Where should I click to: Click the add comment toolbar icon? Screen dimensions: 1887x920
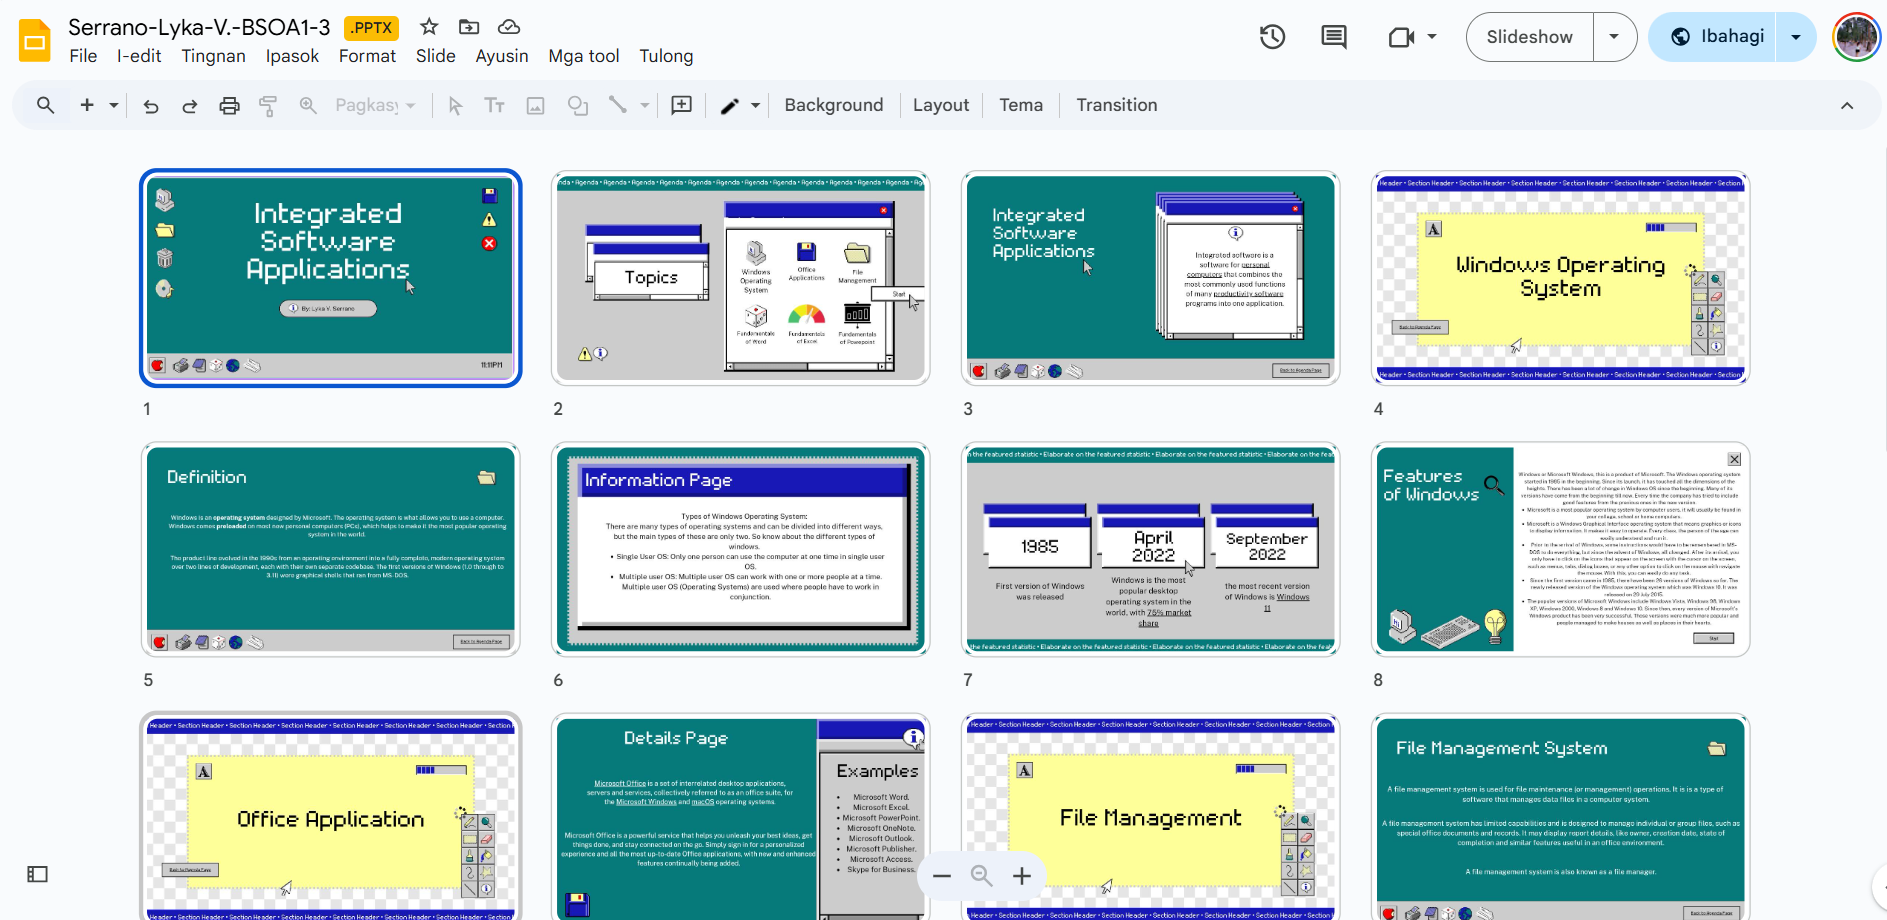click(x=682, y=105)
